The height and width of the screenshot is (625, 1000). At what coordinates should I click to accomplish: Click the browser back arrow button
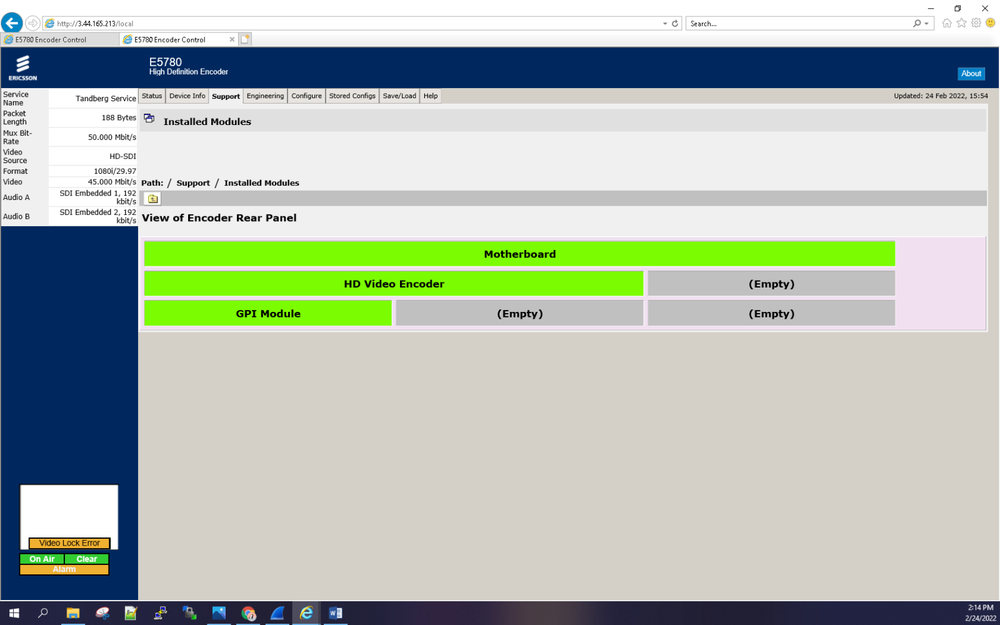[x=13, y=23]
